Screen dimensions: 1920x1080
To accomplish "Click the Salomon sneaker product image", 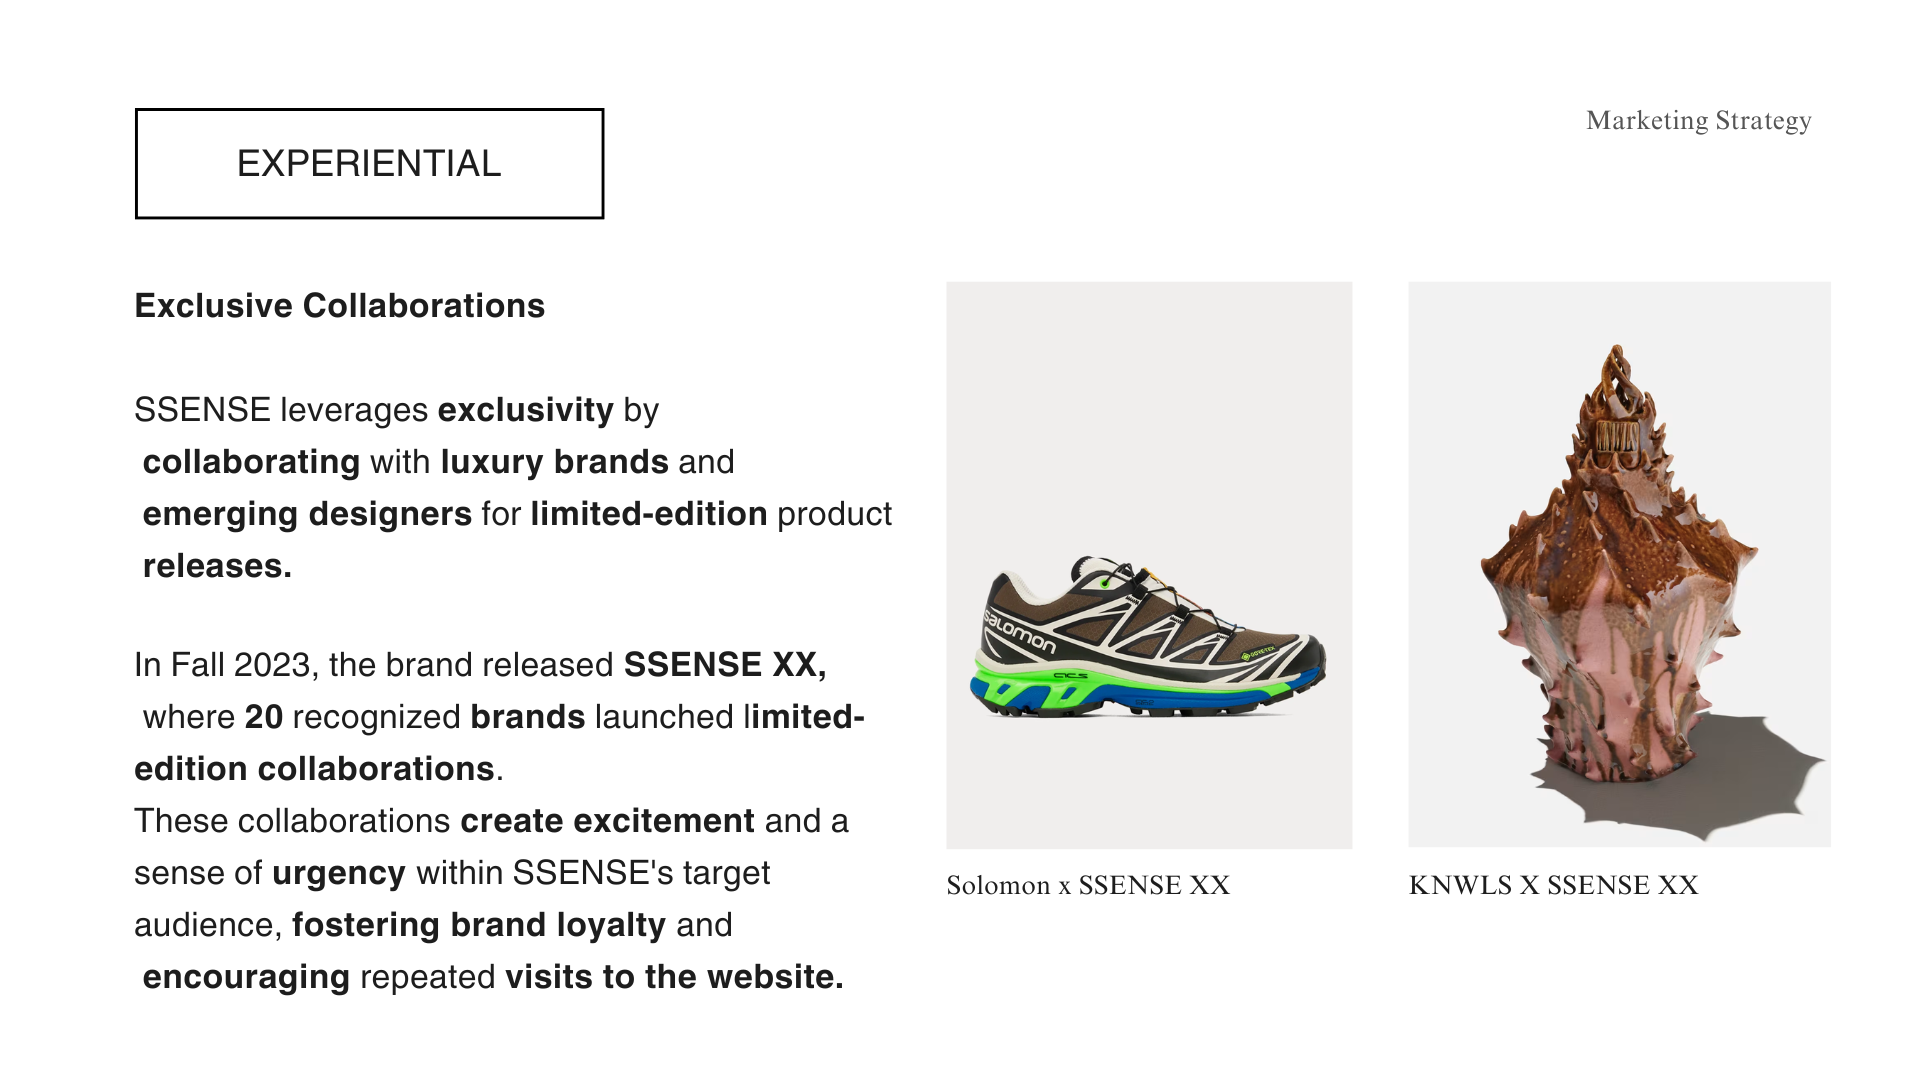I will point(1148,640).
